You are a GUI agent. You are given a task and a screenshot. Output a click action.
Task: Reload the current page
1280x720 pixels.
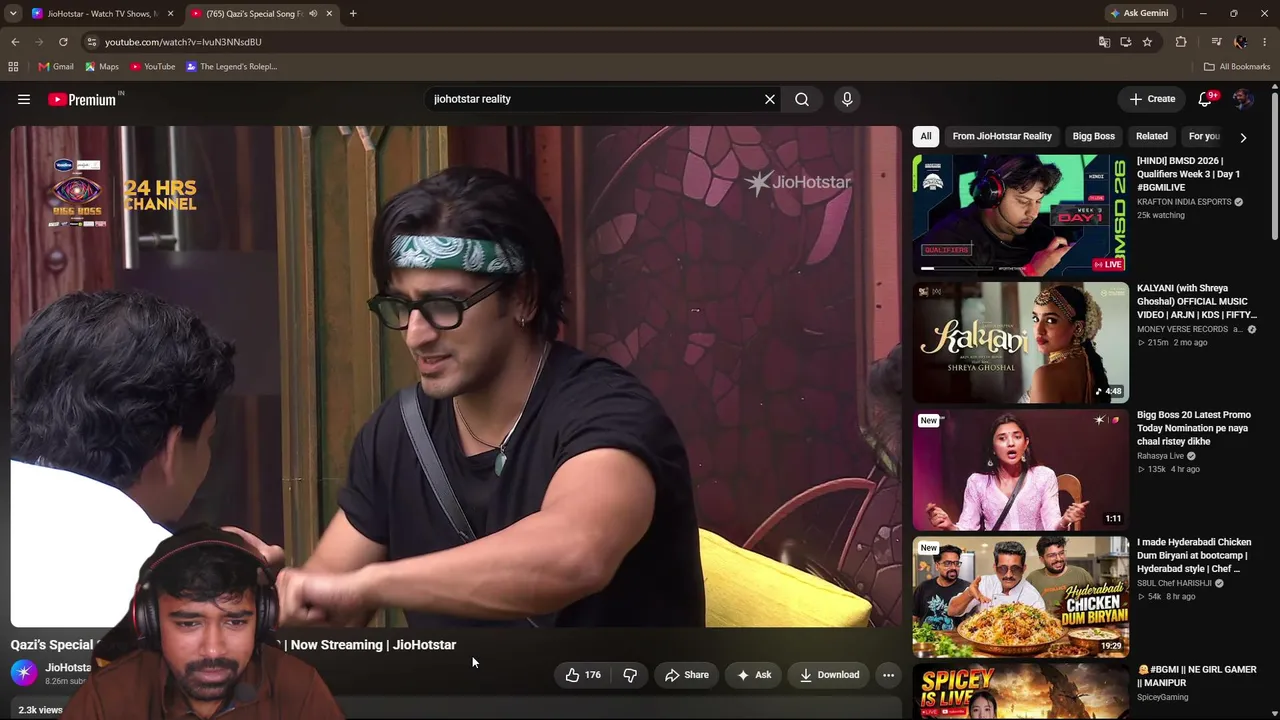tap(63, 42)
